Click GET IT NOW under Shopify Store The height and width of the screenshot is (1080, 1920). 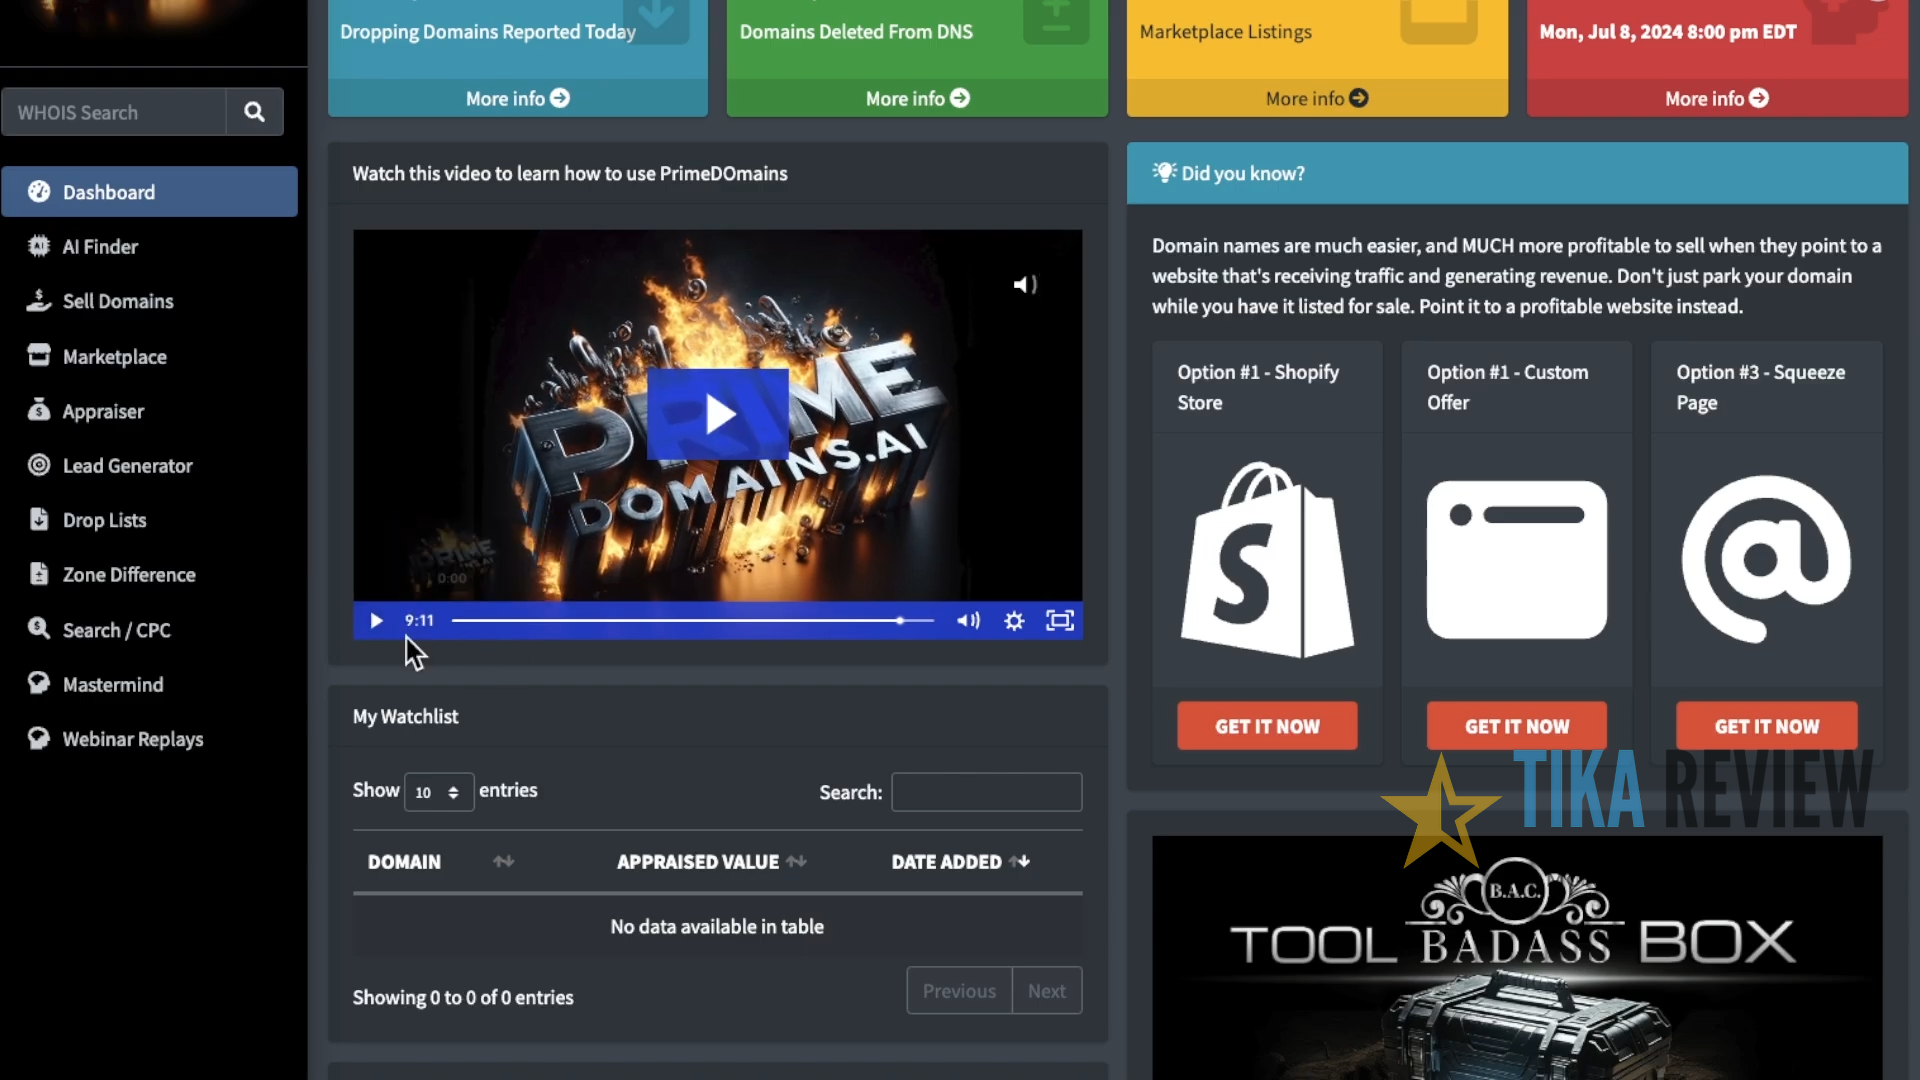point(1267,726)
